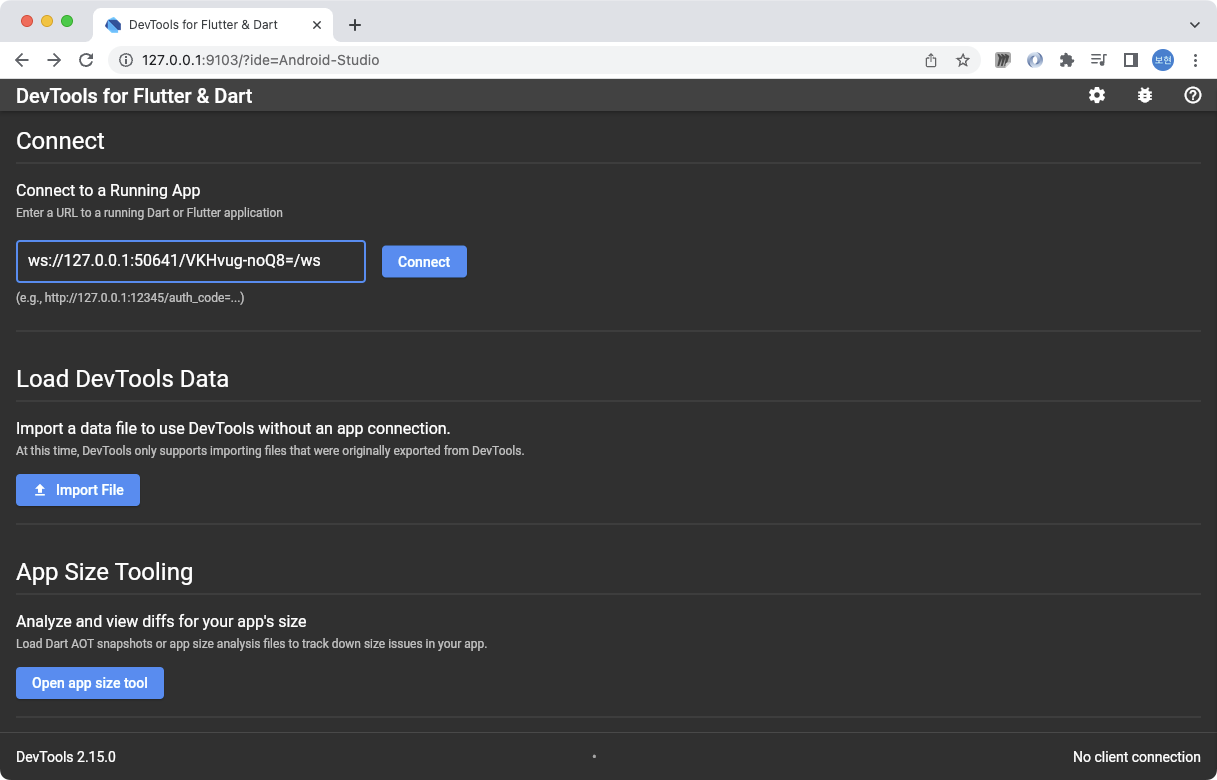This screenshot has height=780, width=1217.
Task: Click Connect to a Running App label
Action: pos(108,190)
